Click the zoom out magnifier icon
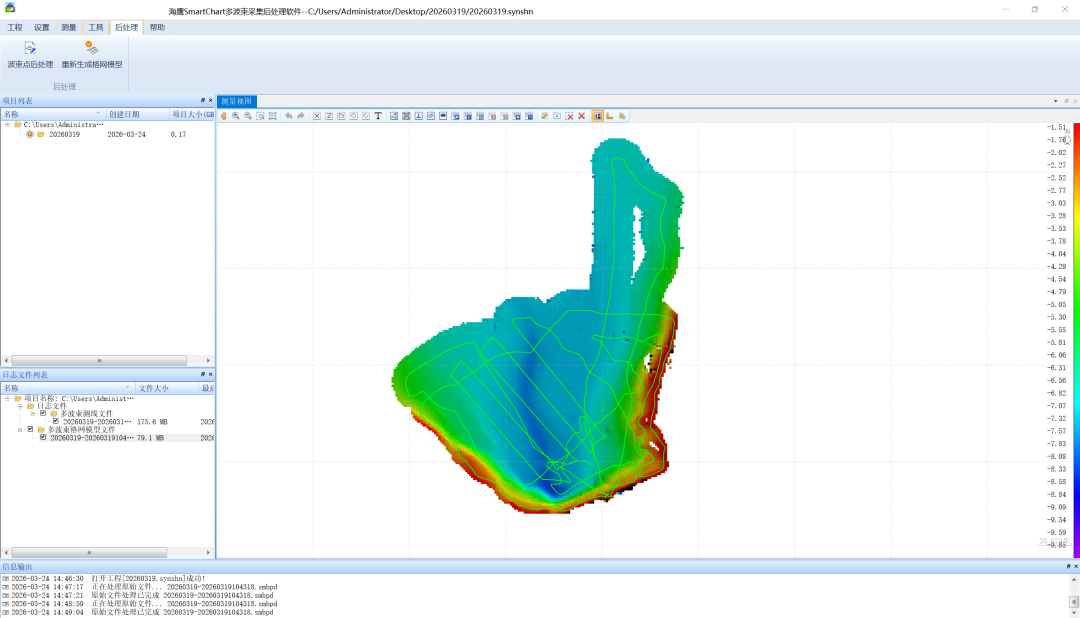The image size is (1080, 618). click(x=248, y=116)
